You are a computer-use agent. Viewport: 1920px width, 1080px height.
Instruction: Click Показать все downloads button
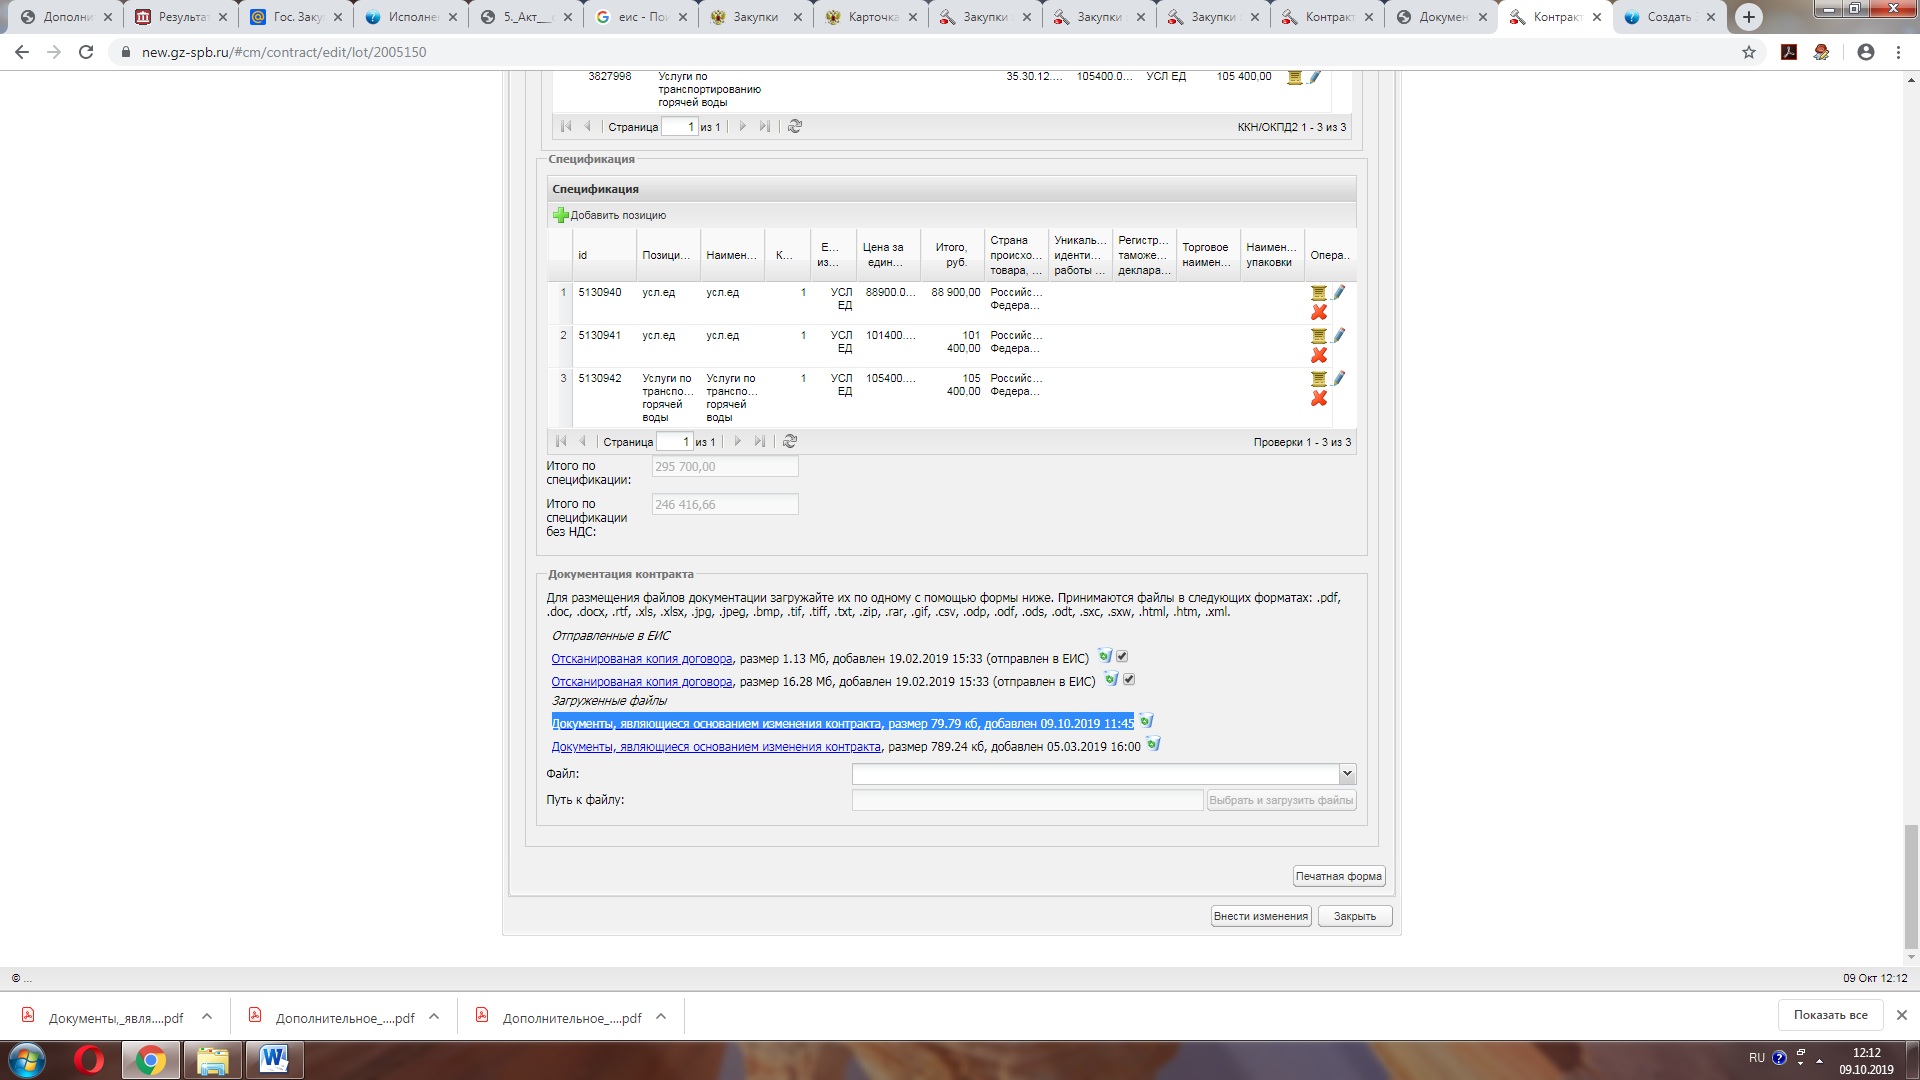1830,1015
